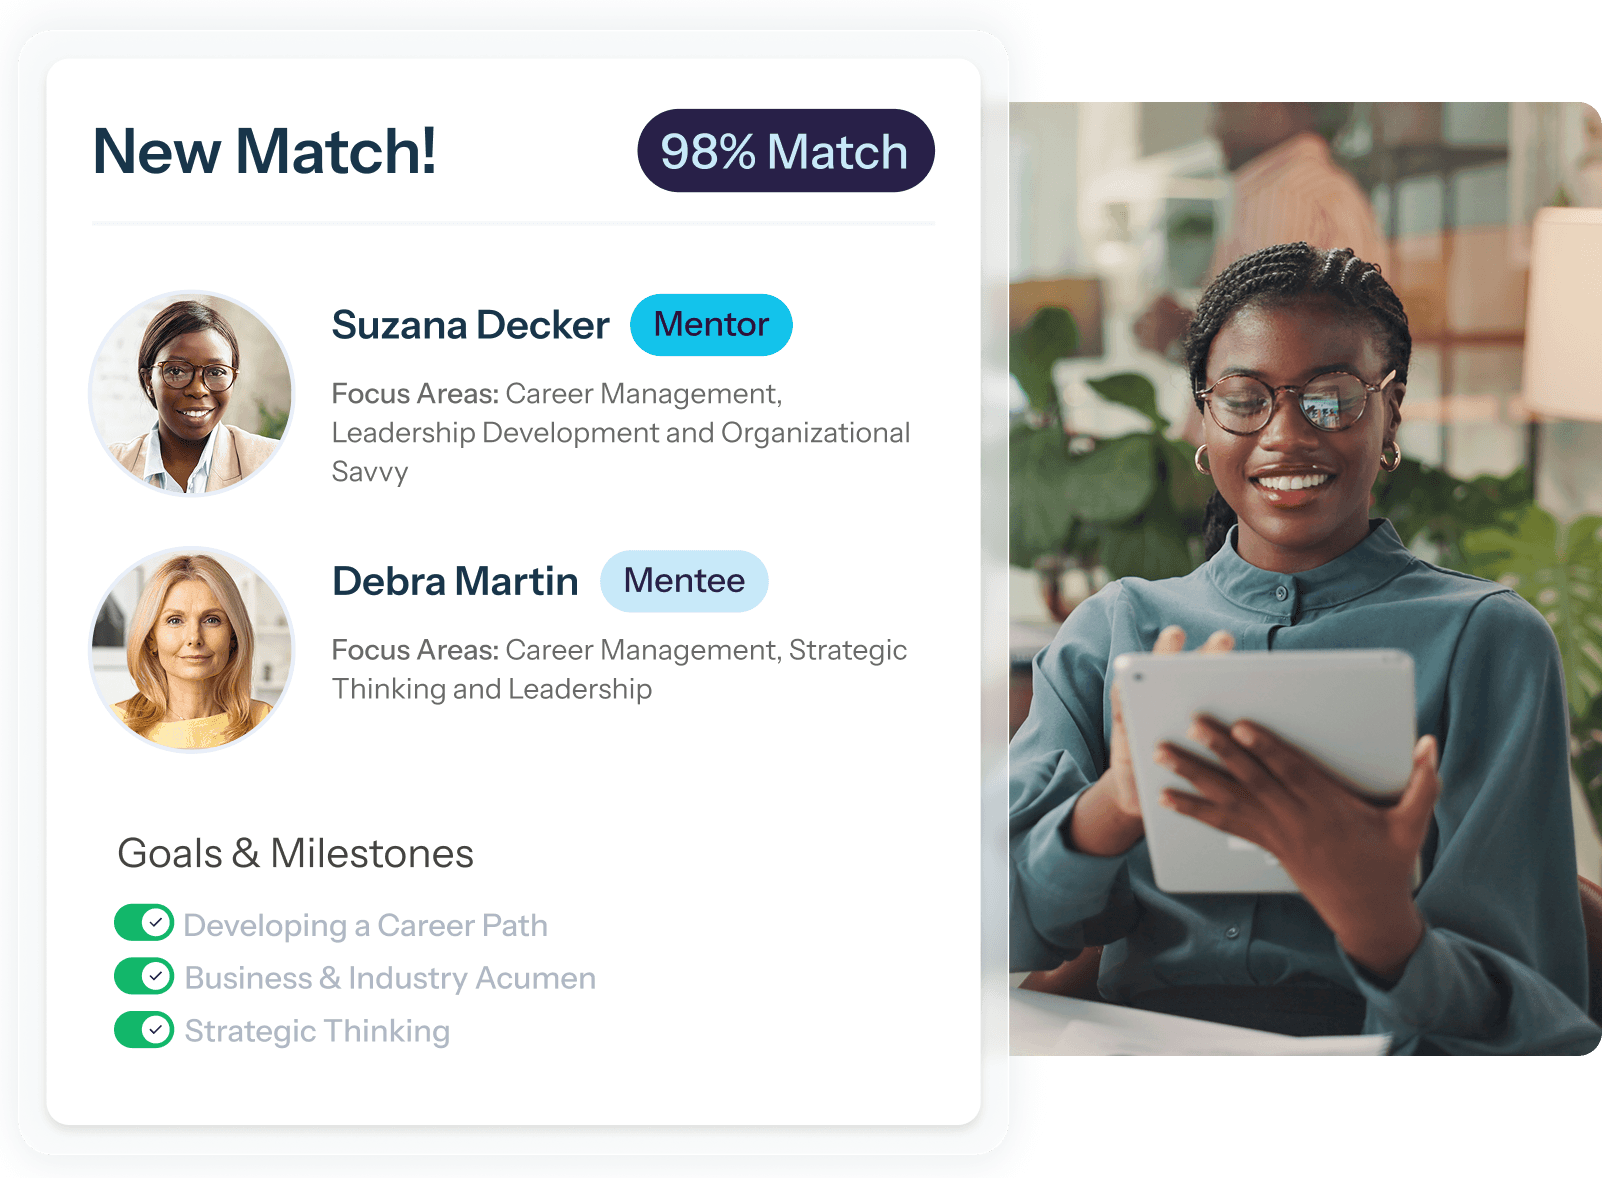Click the Goals & Milestones heading
1602x1178 pixels.
[x=295, y=854]
